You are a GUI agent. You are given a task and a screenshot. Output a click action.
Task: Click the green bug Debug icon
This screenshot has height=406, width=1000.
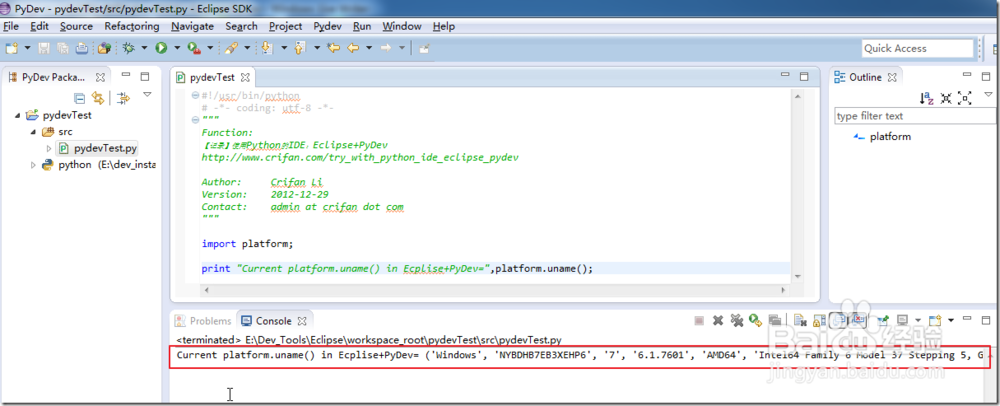(128, 48)
